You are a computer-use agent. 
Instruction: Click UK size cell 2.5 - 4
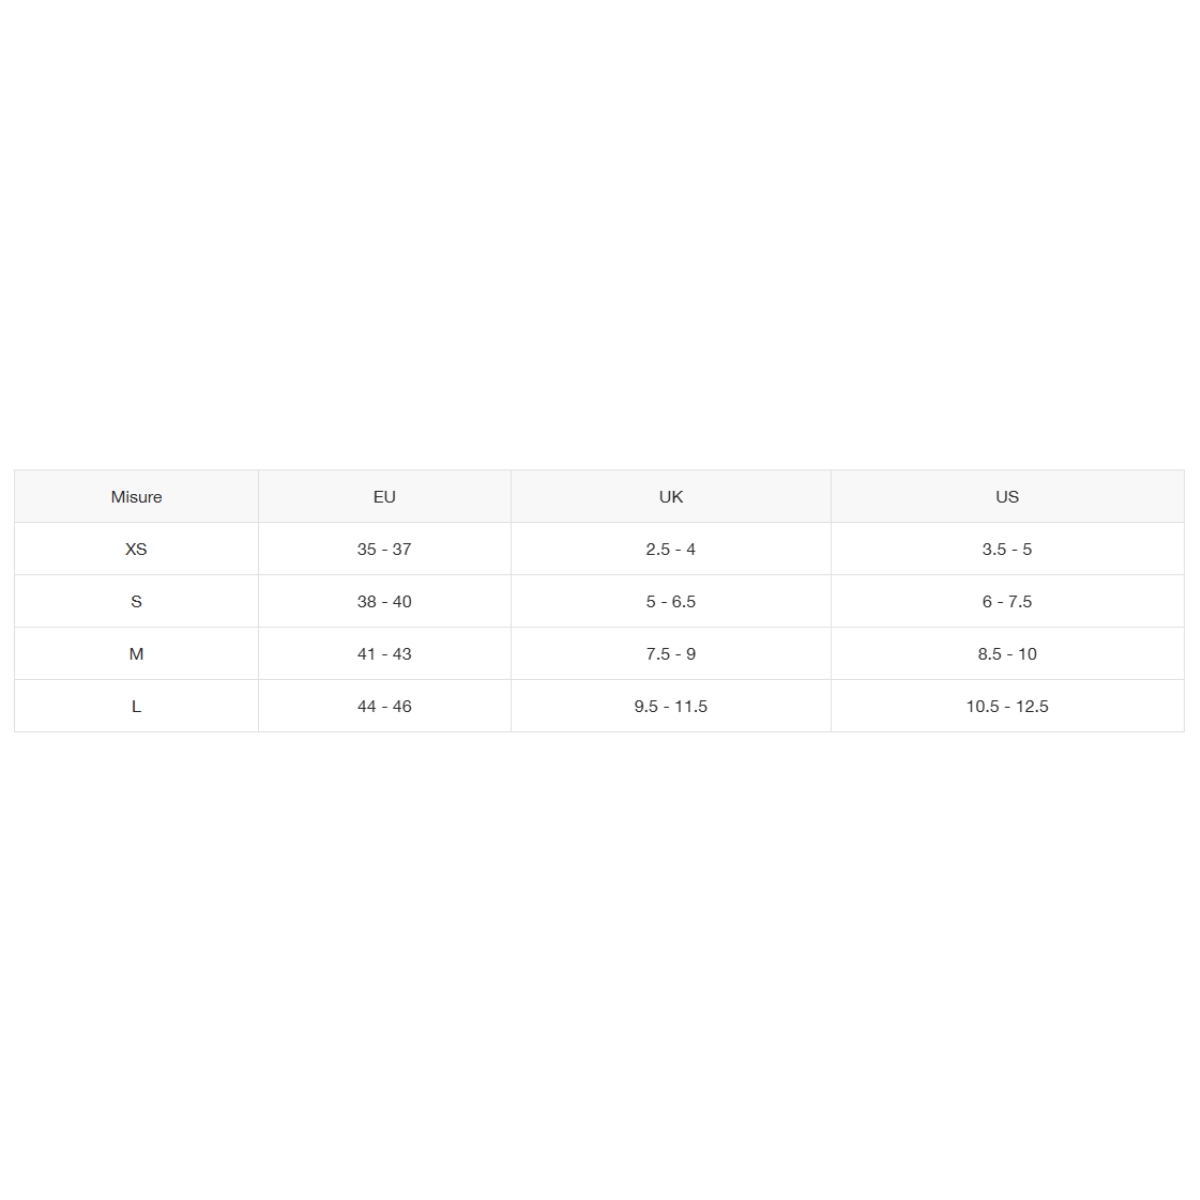[x=671, y=549]
